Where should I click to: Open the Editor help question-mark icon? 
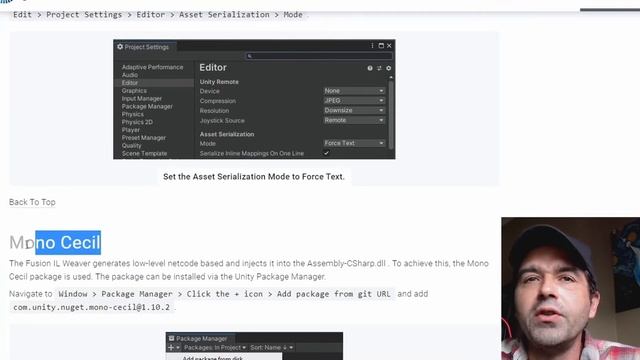370,68
